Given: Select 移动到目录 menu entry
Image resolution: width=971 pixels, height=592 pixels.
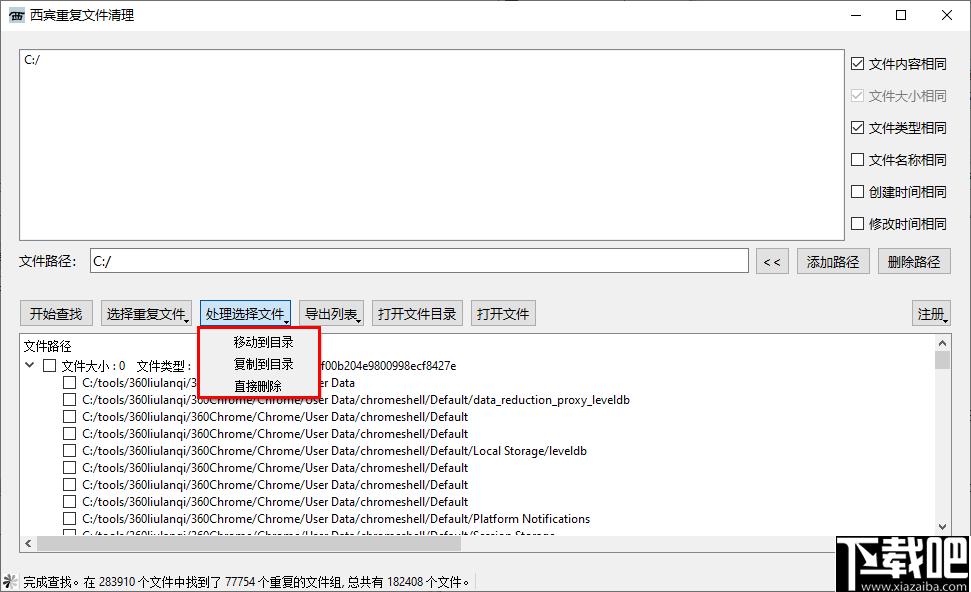Looking at the screenshot, I should point(263,342).
